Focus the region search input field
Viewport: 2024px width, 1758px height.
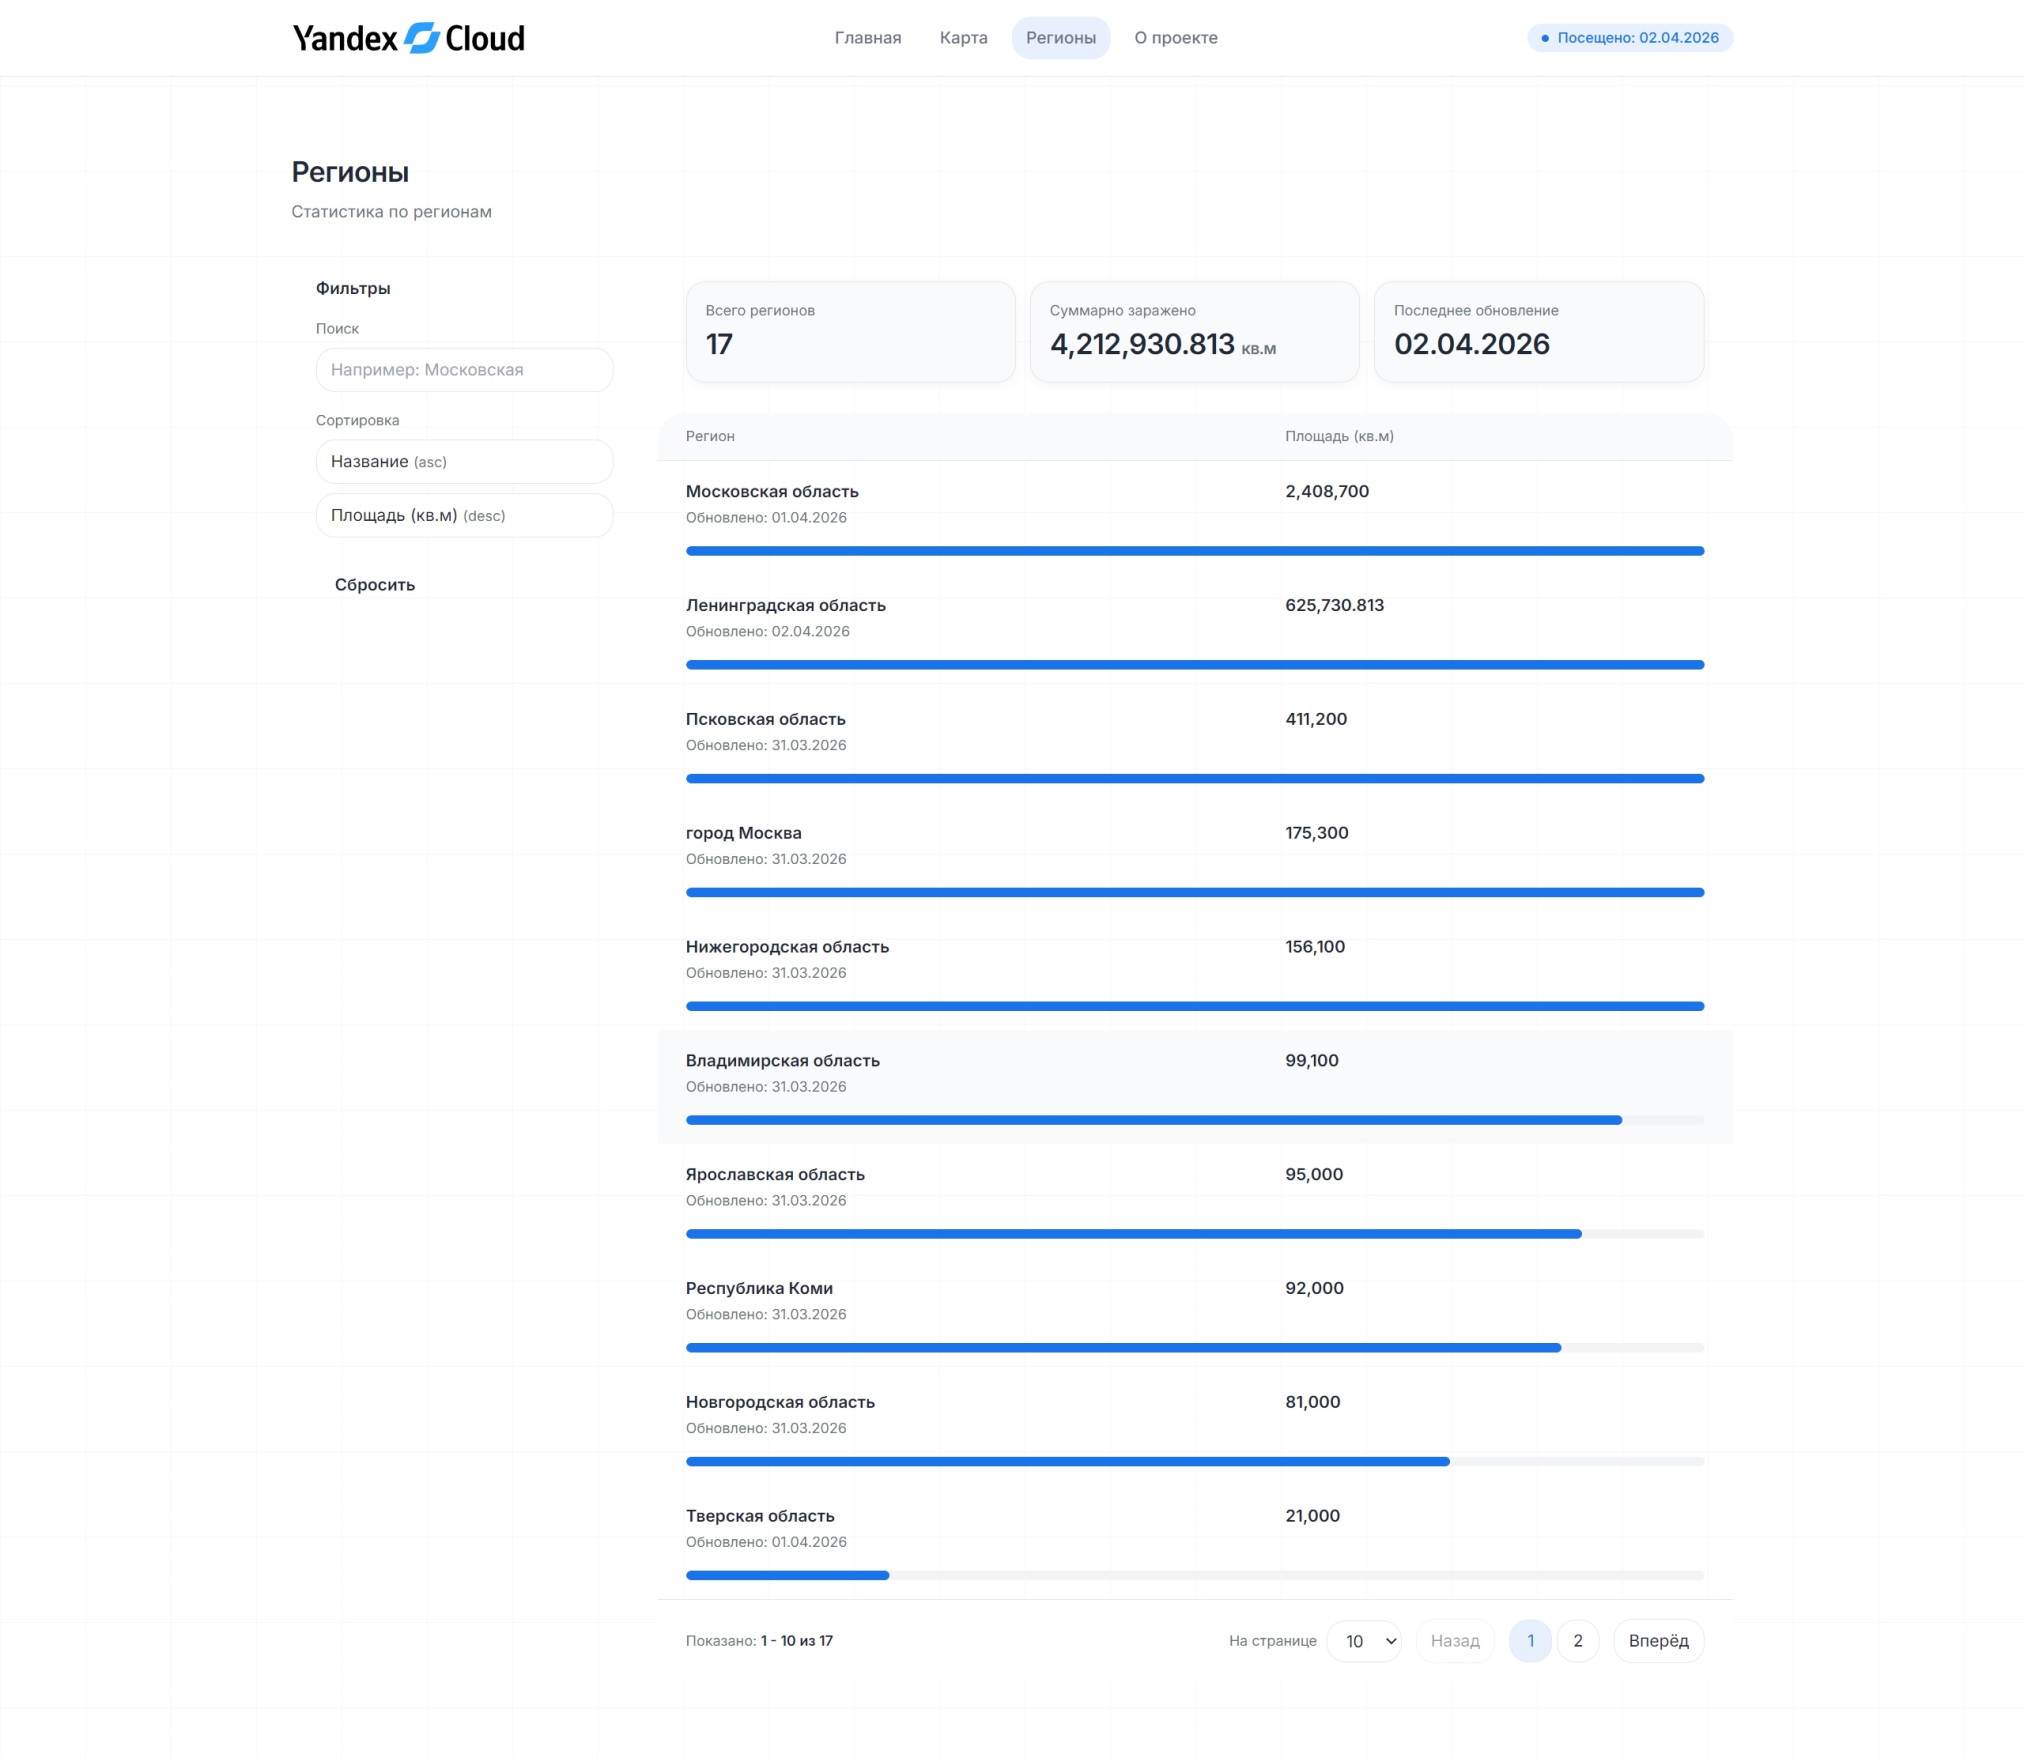pyautogui.click(x=464, y=370)
